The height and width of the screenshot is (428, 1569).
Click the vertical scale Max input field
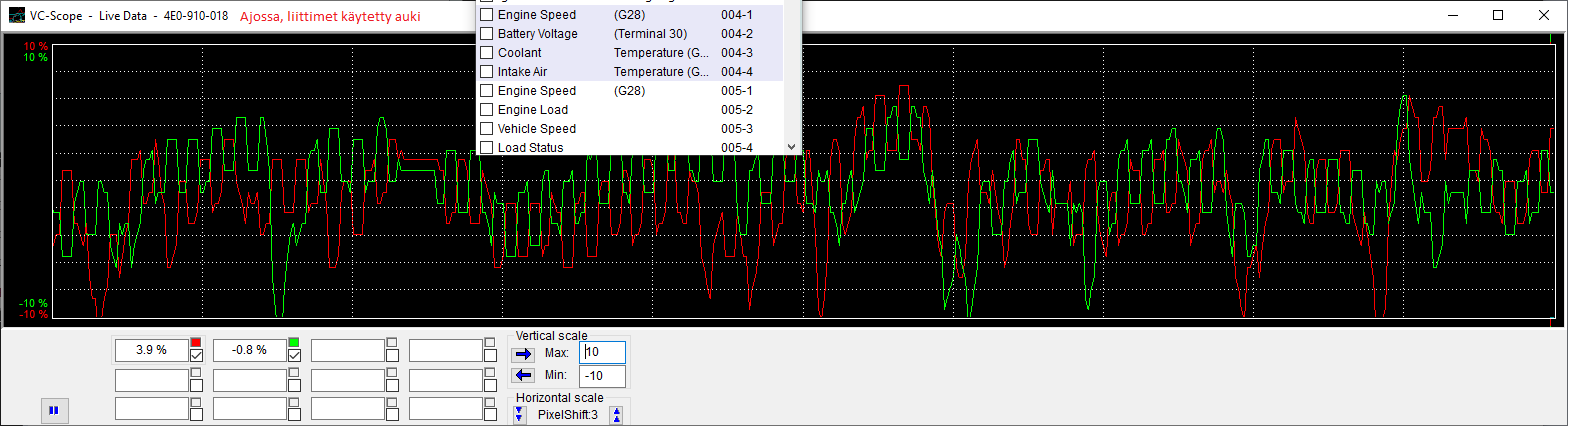point(604,352)
